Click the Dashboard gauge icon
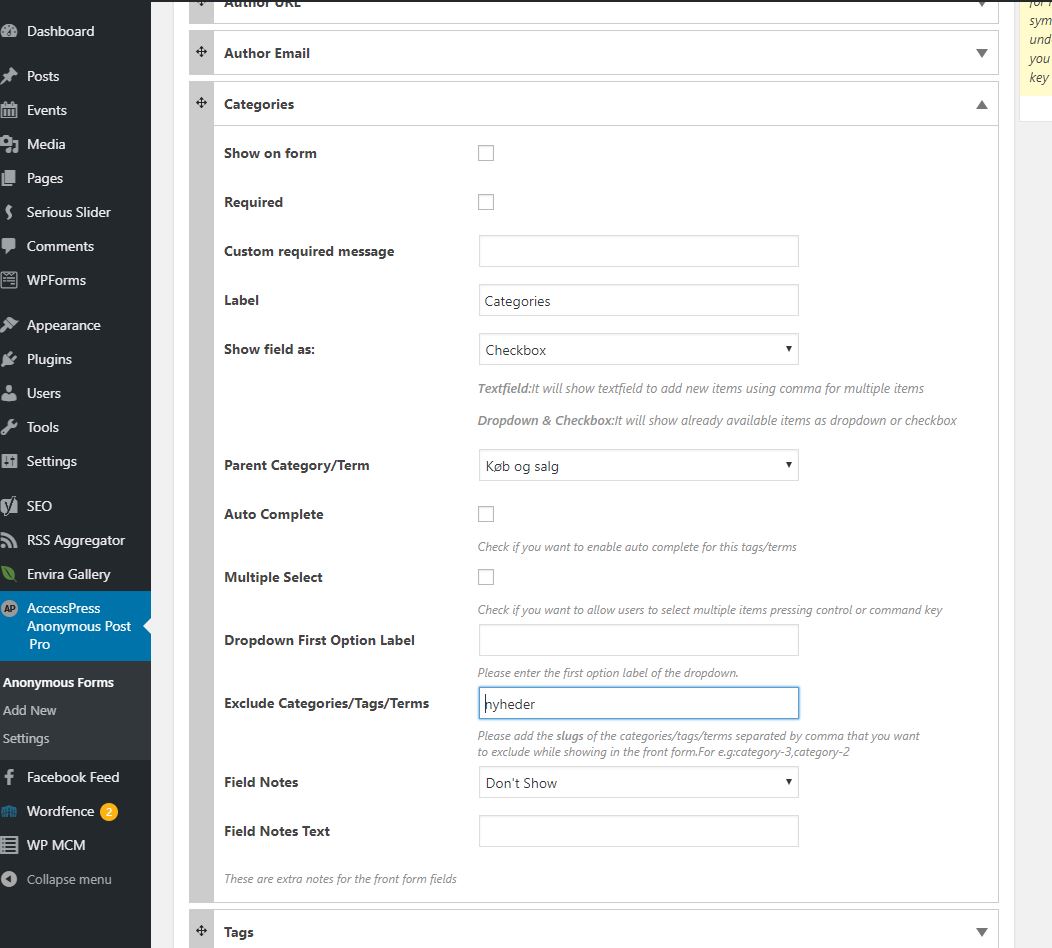The width and height of the screenshot is (1052, 948). [x=9, y=31]
